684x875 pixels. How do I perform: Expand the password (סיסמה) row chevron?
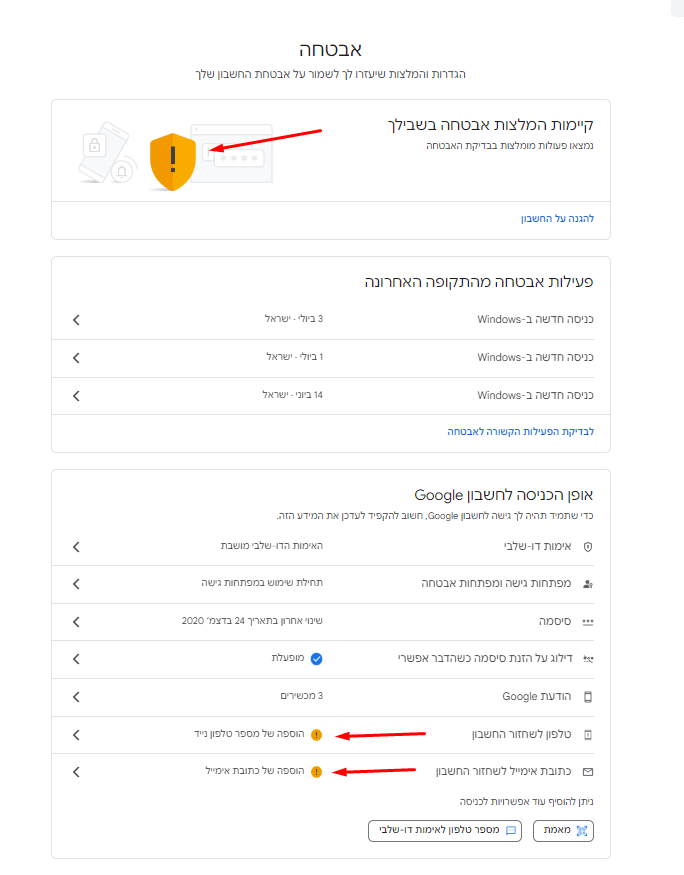(76, 622)
